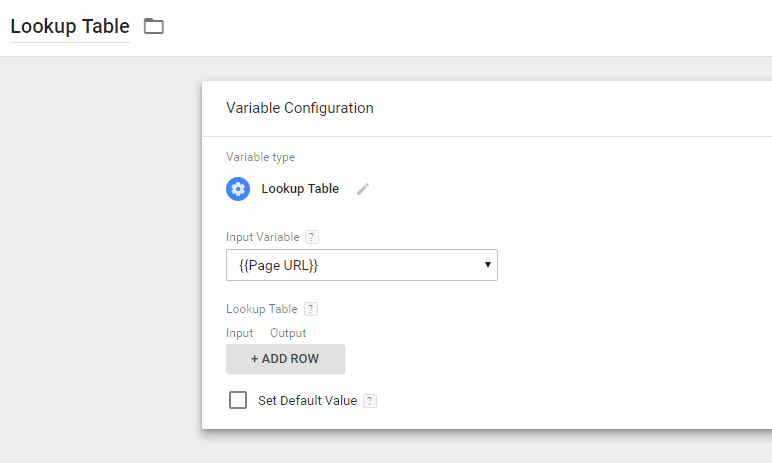Open the {{Page URL}} input variable dropdown
This screenshot has width=772, height=463.
(x=362, y=265)
